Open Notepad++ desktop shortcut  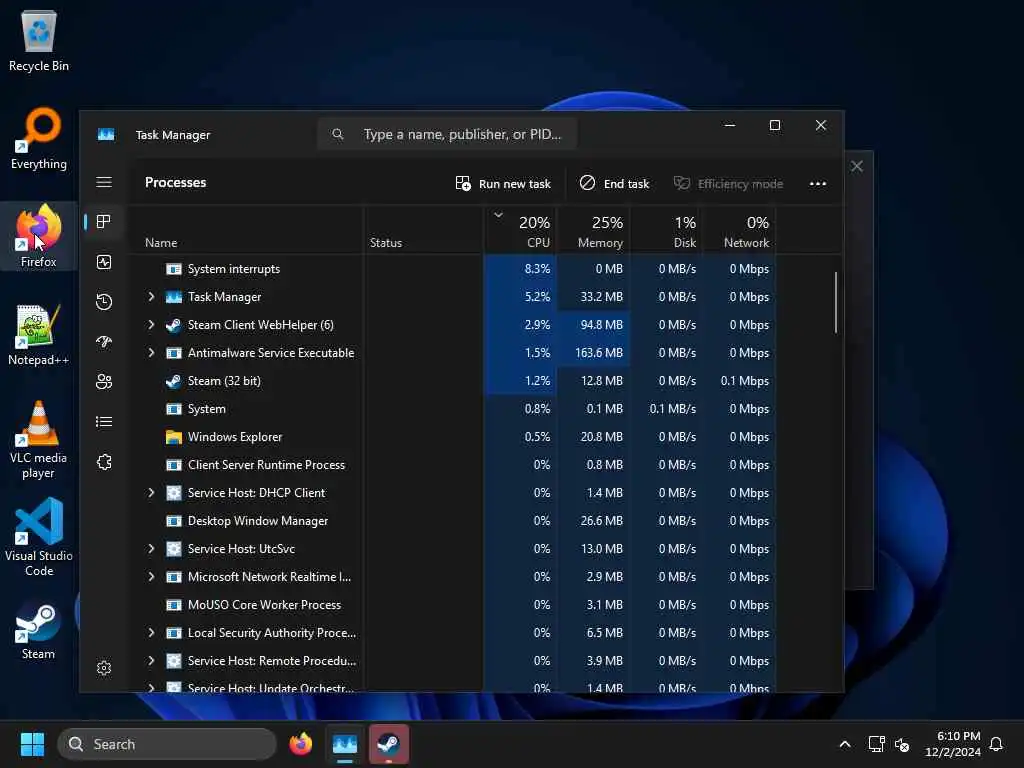click(x=39, y=334)
